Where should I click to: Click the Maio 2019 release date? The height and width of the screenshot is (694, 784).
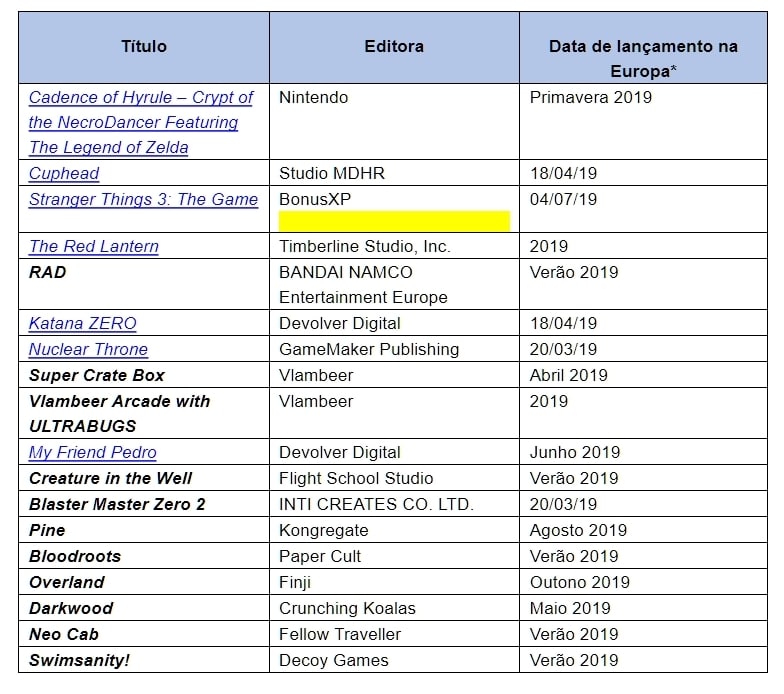[570, 608]
